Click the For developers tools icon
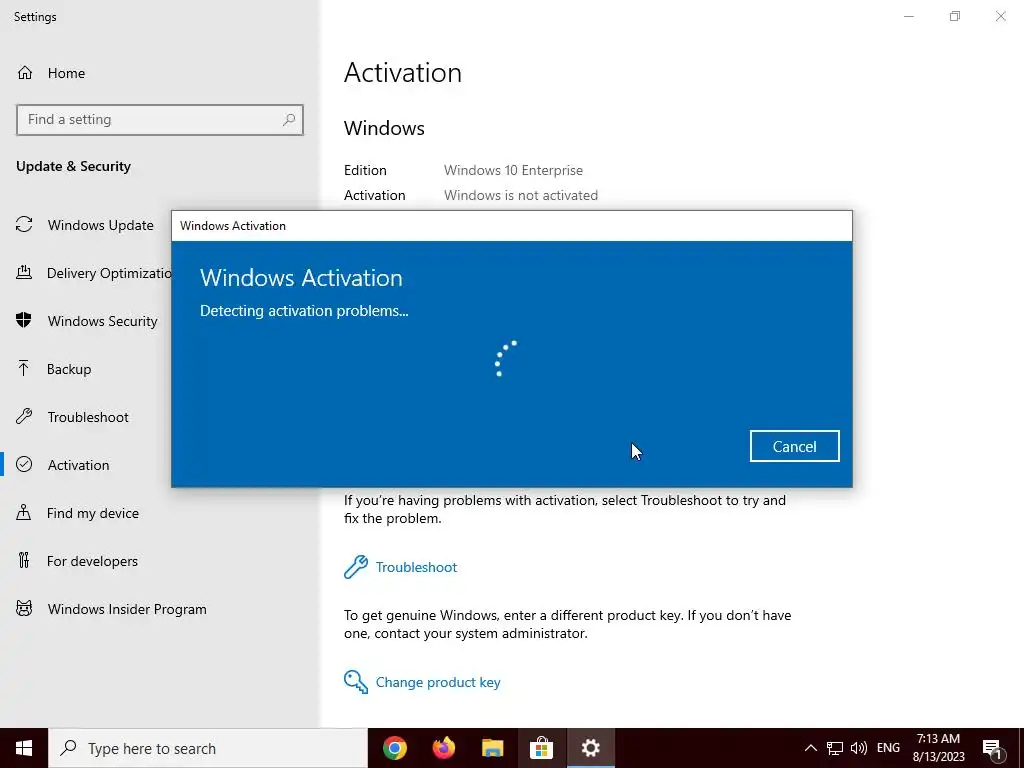This screenshot has height=768, width=1024. tap(24, 560)
